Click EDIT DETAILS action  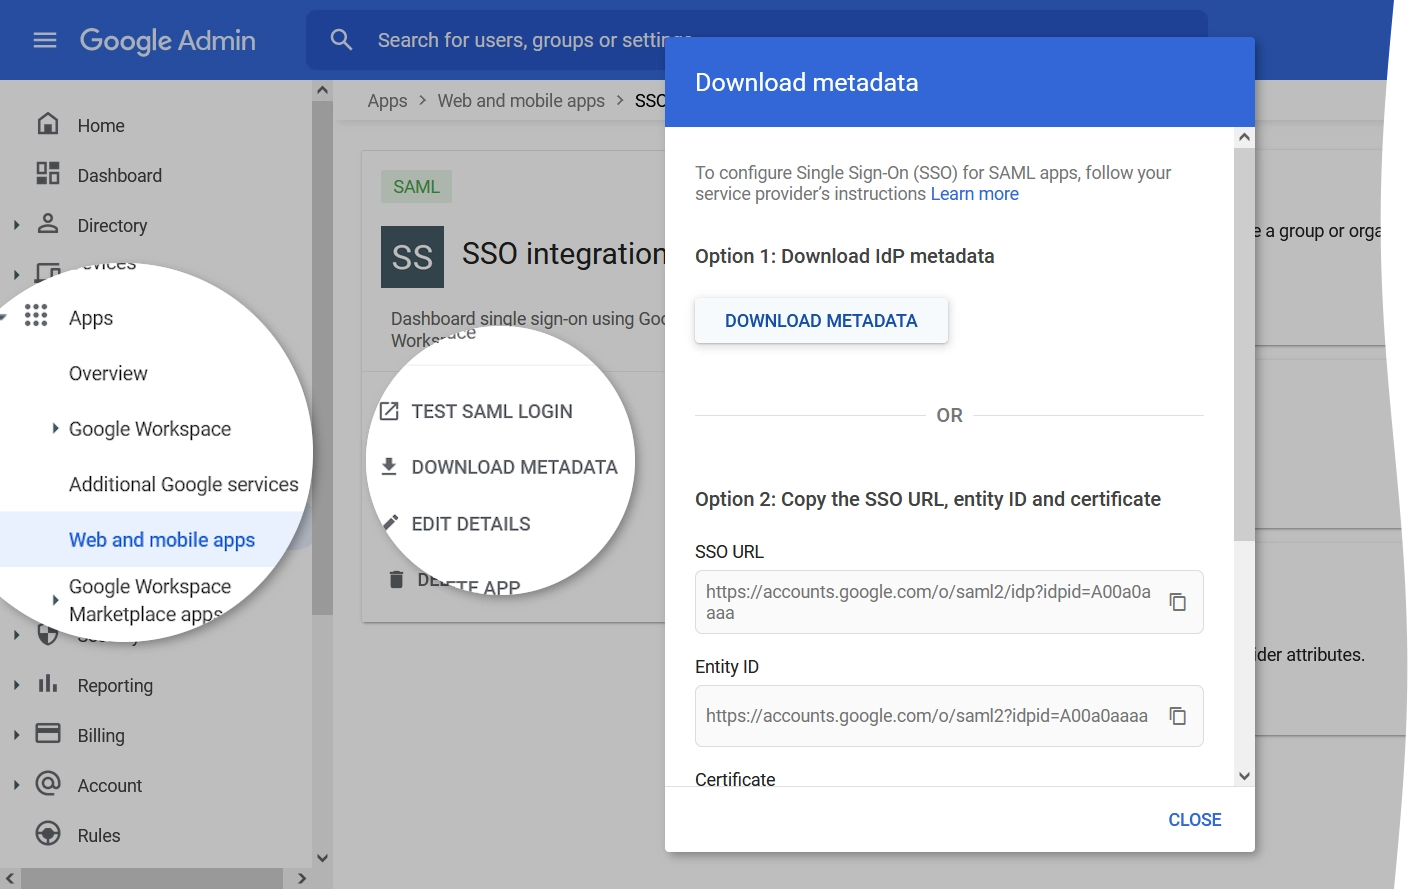[471, 523]
